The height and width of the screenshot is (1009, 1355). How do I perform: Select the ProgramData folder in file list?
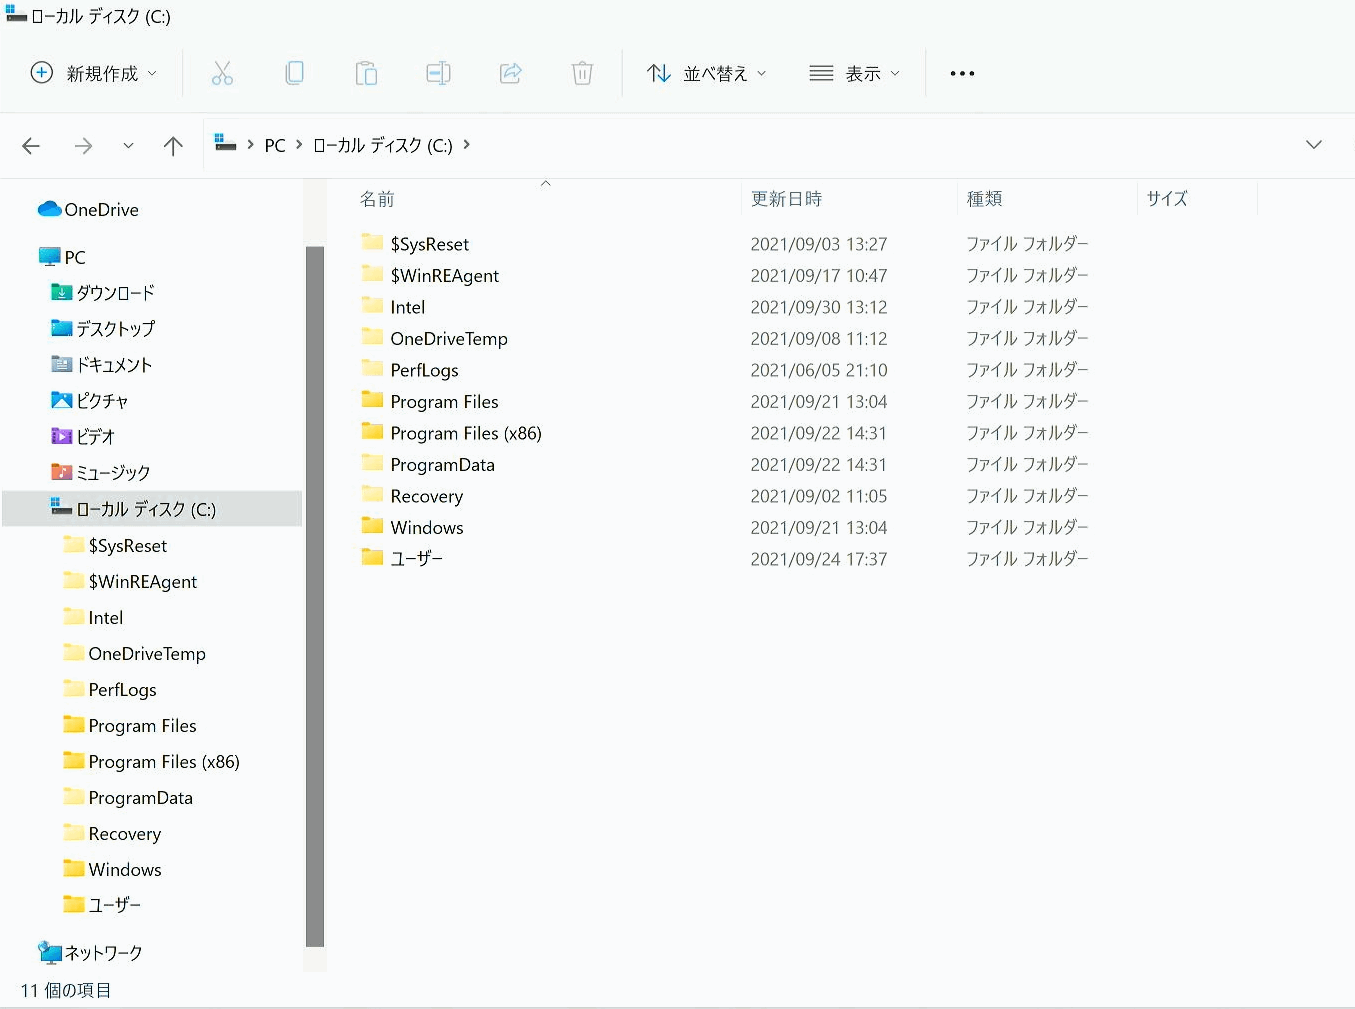tap(428, 465)
